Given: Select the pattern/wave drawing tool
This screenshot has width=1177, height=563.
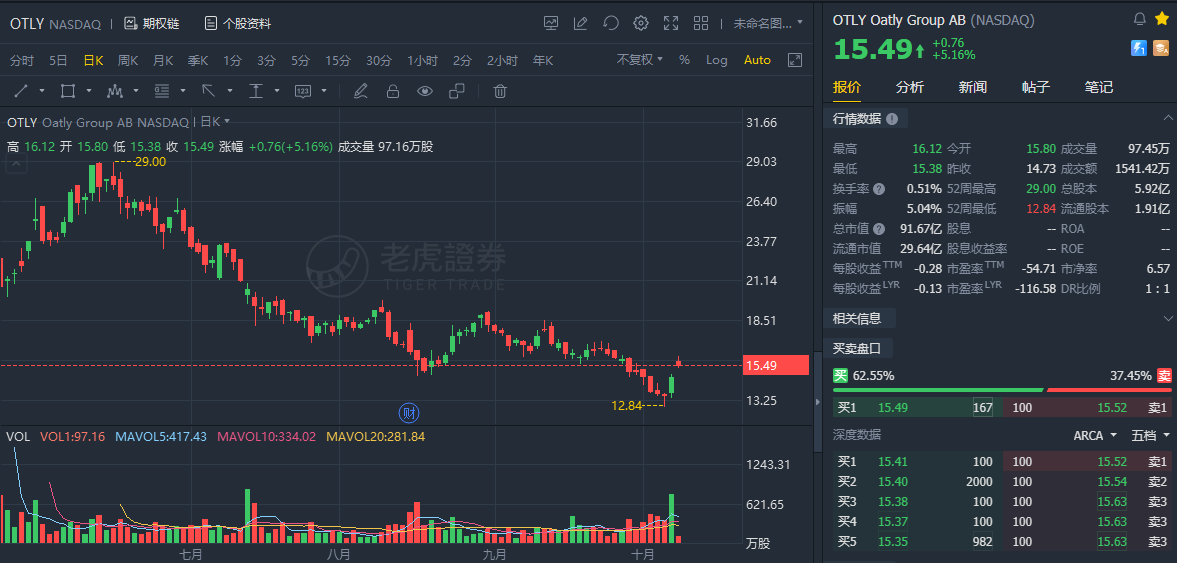Looking at the screenshot, I should tap(115, 91).
